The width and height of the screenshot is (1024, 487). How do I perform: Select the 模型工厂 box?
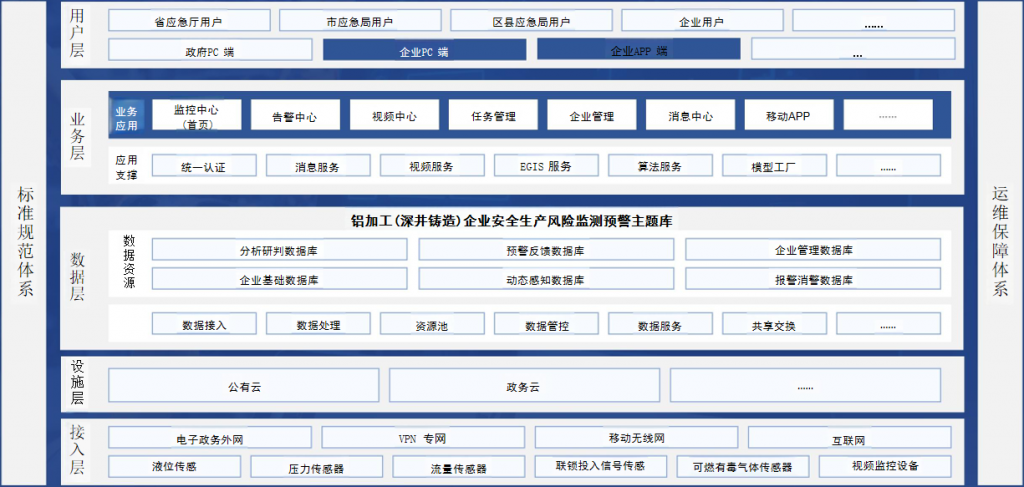click(x=774, y=166)
